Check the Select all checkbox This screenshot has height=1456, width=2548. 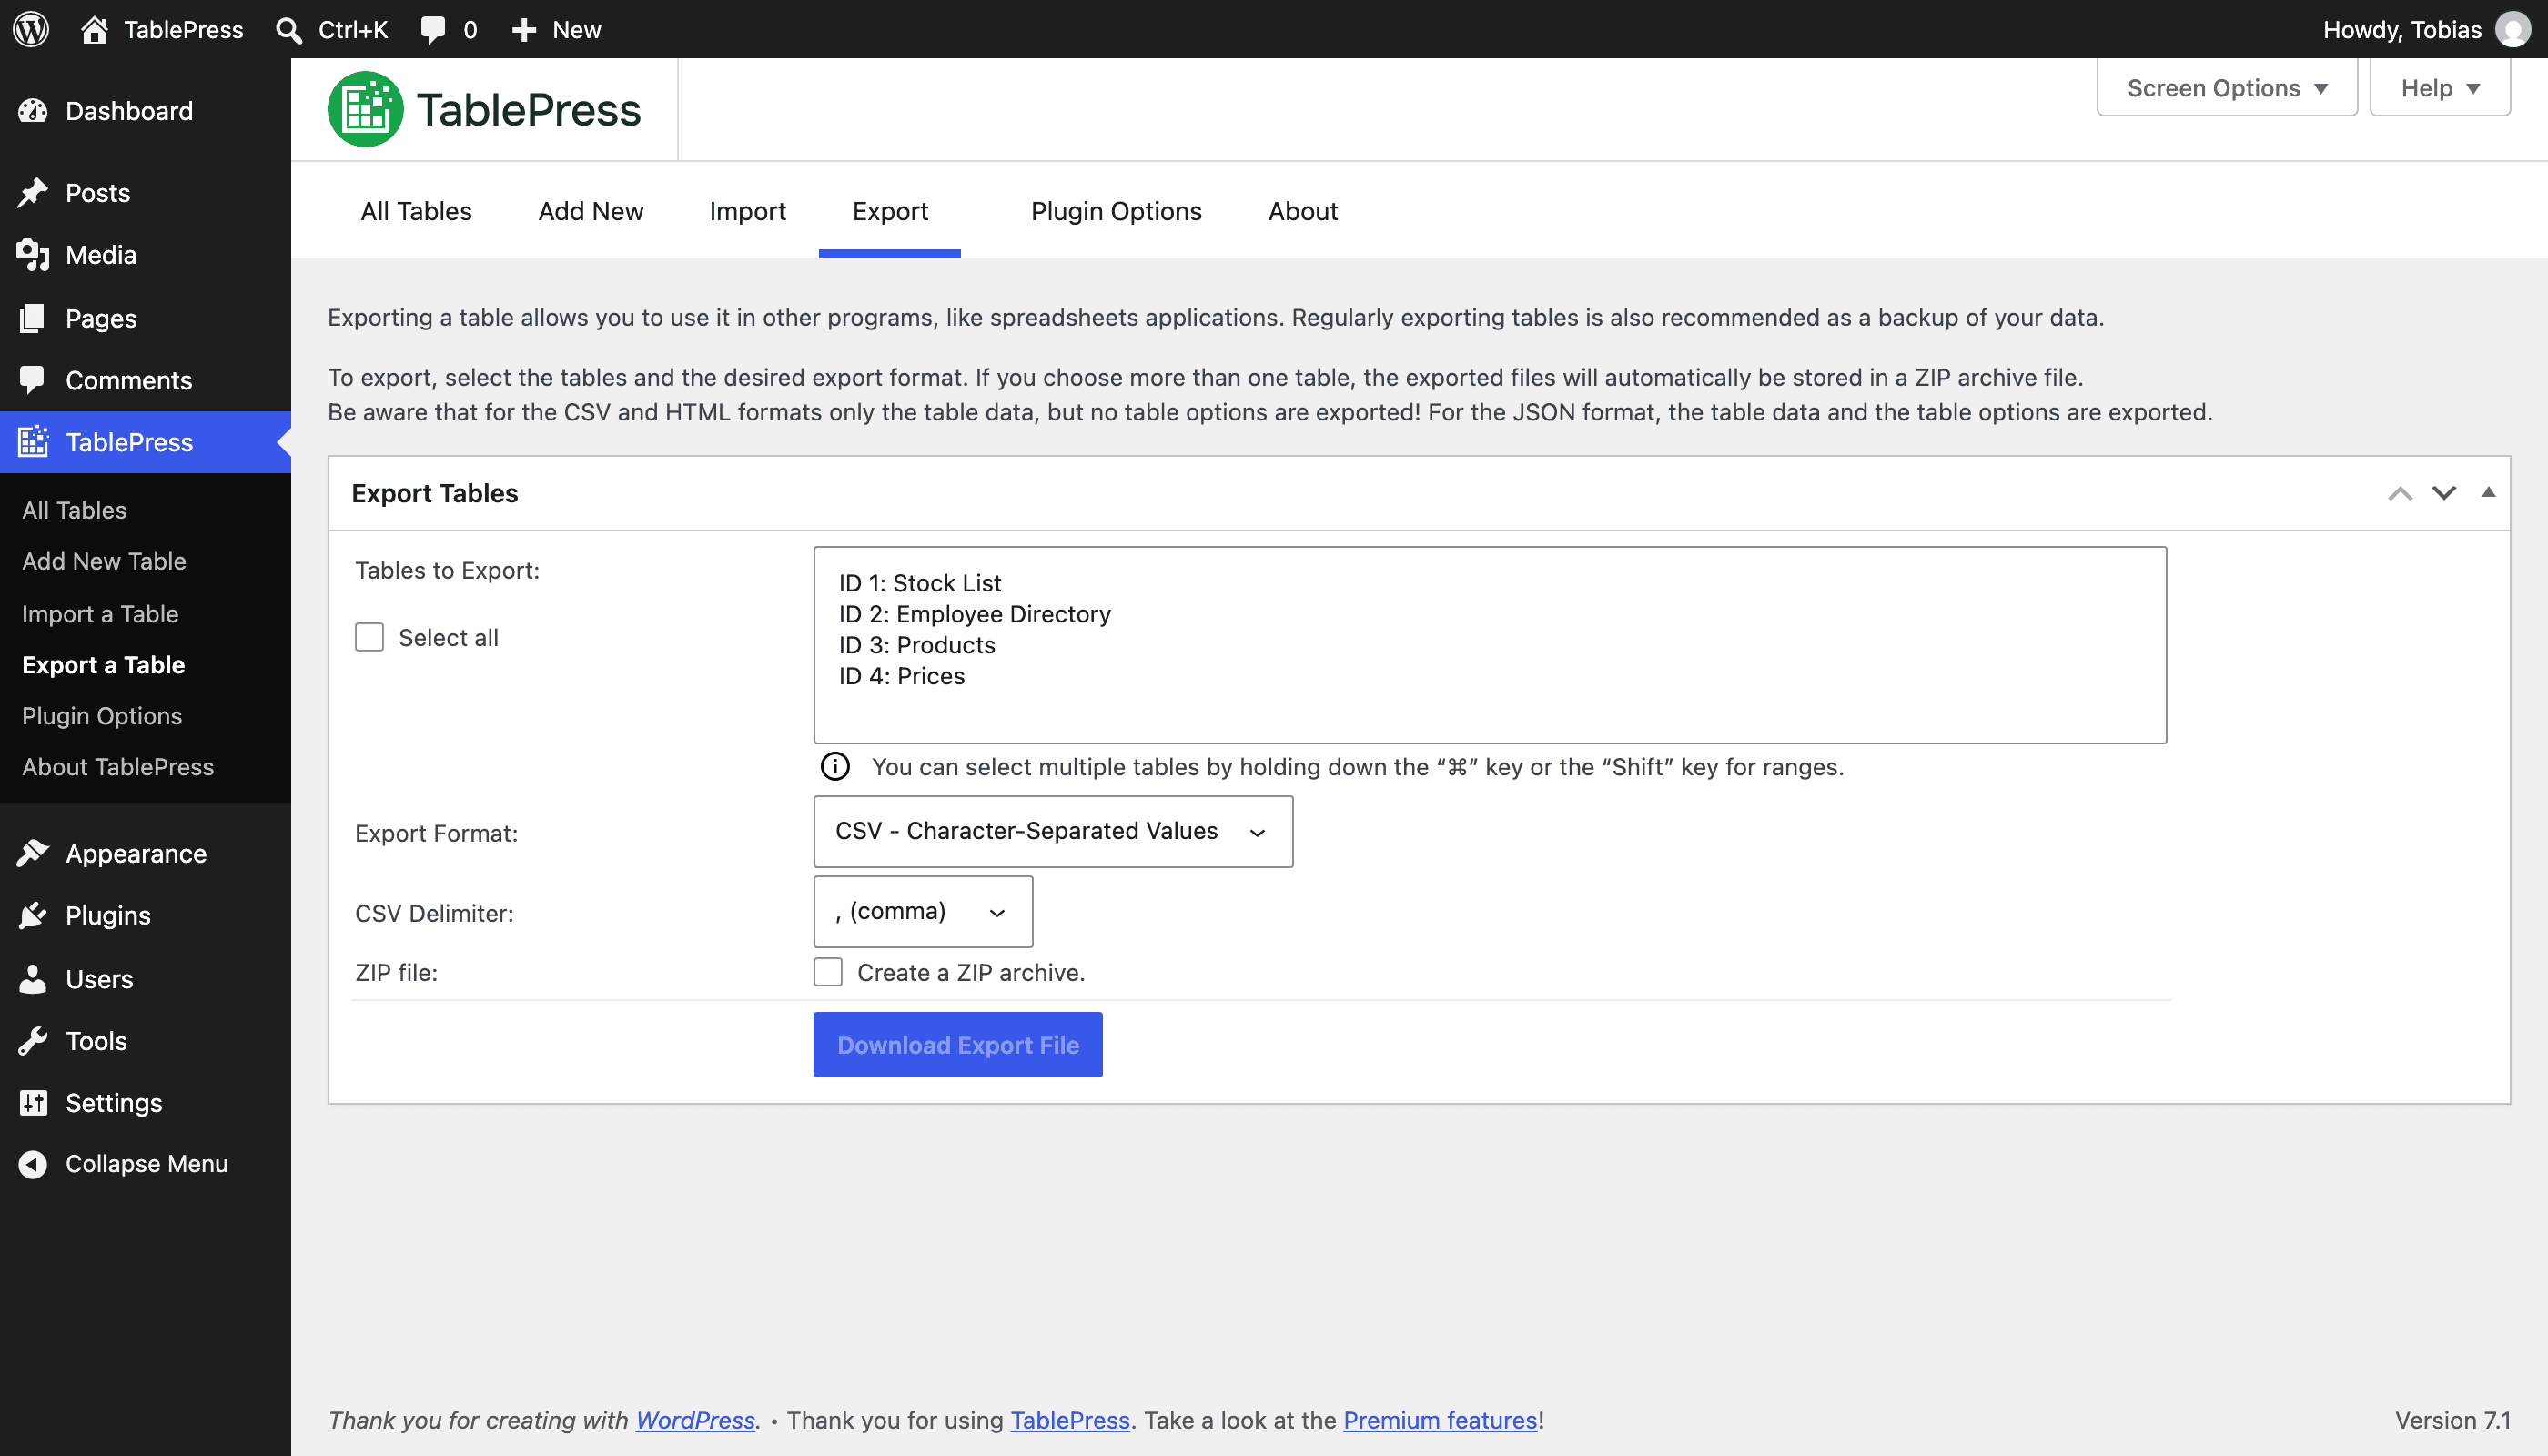point(369,637)
